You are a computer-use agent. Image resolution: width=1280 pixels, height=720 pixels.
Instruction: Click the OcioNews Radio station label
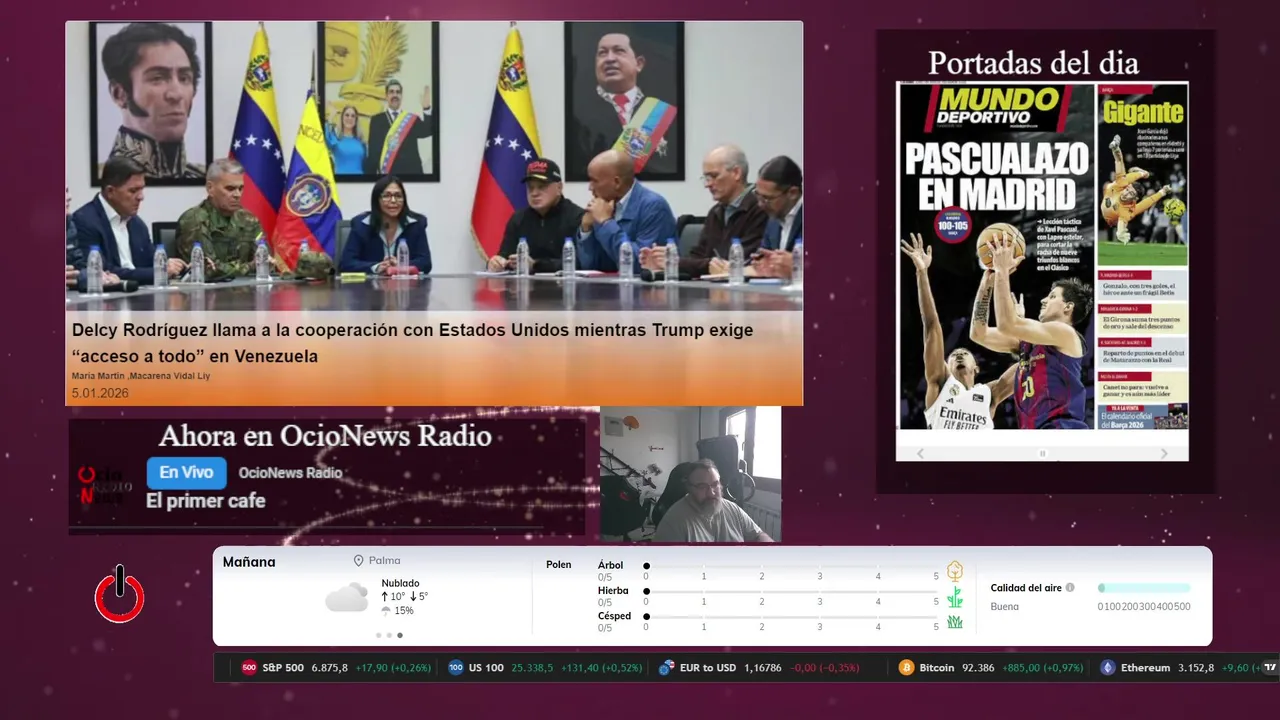pos(290,473)
